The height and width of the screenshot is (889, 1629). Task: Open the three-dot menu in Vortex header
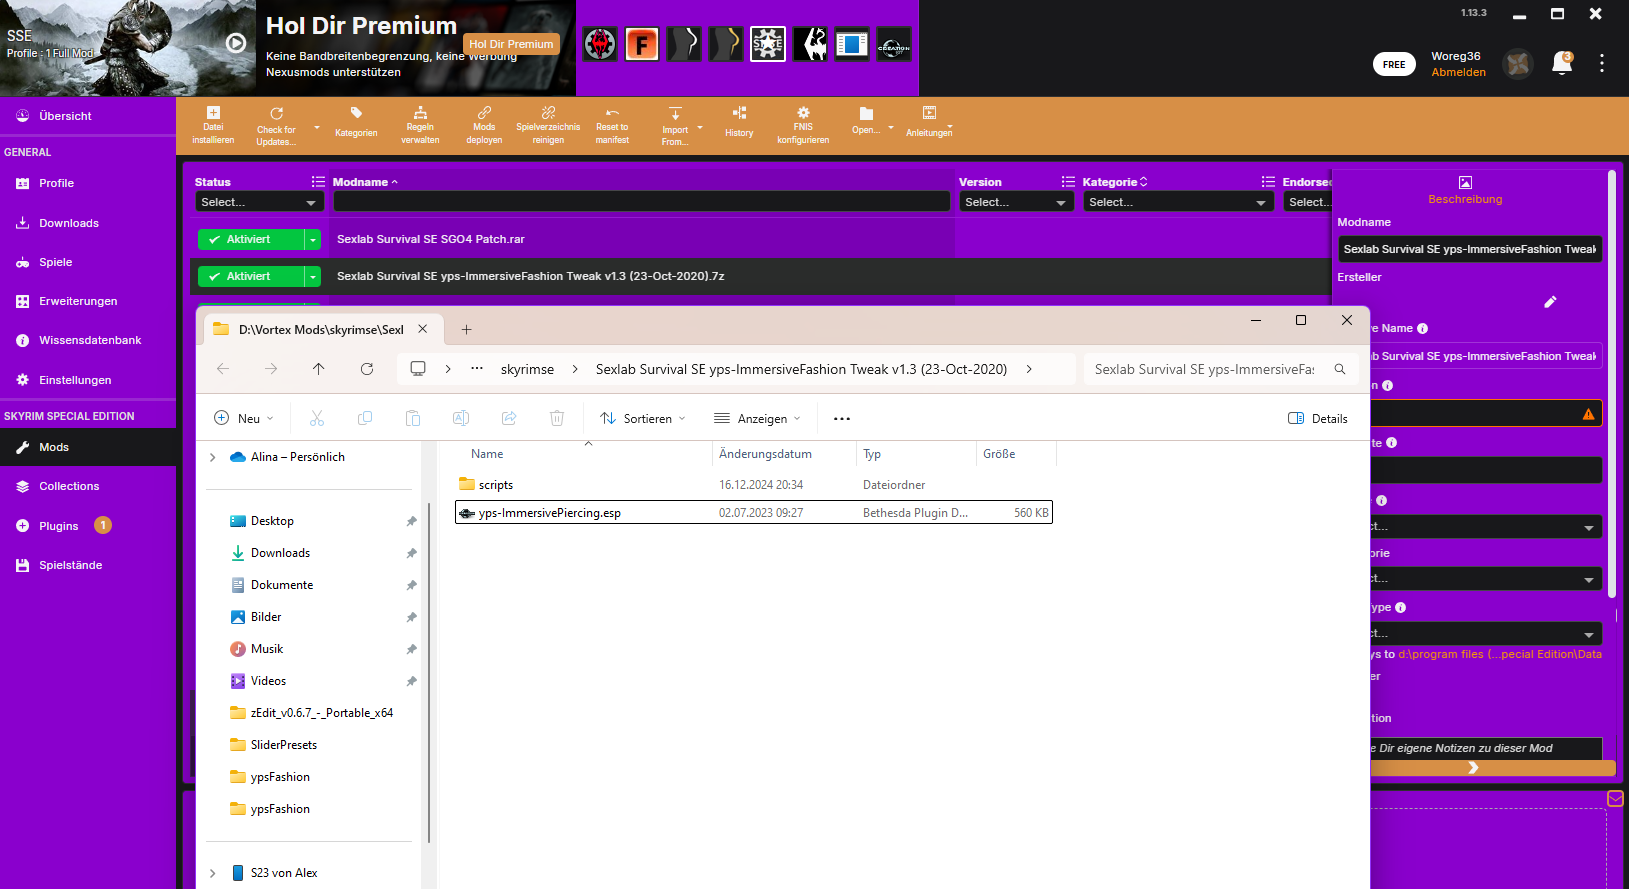click(x=1602, y=63)
